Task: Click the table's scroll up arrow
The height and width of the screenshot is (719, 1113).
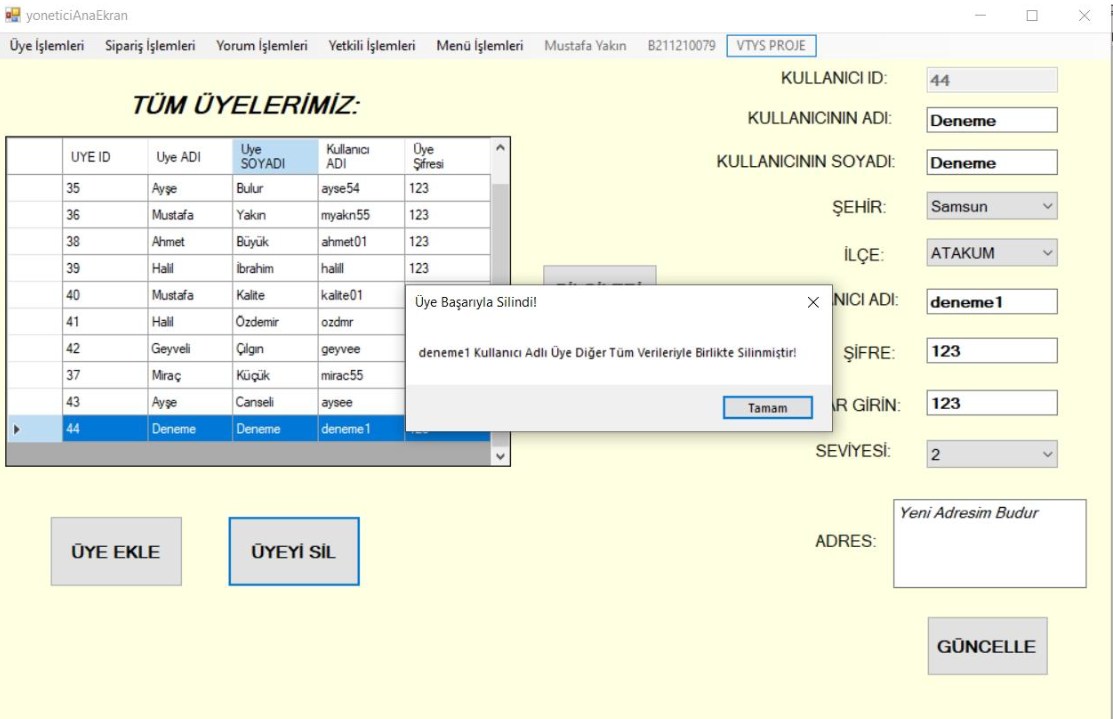Action: pyautogui.click(x=501, y=148)
